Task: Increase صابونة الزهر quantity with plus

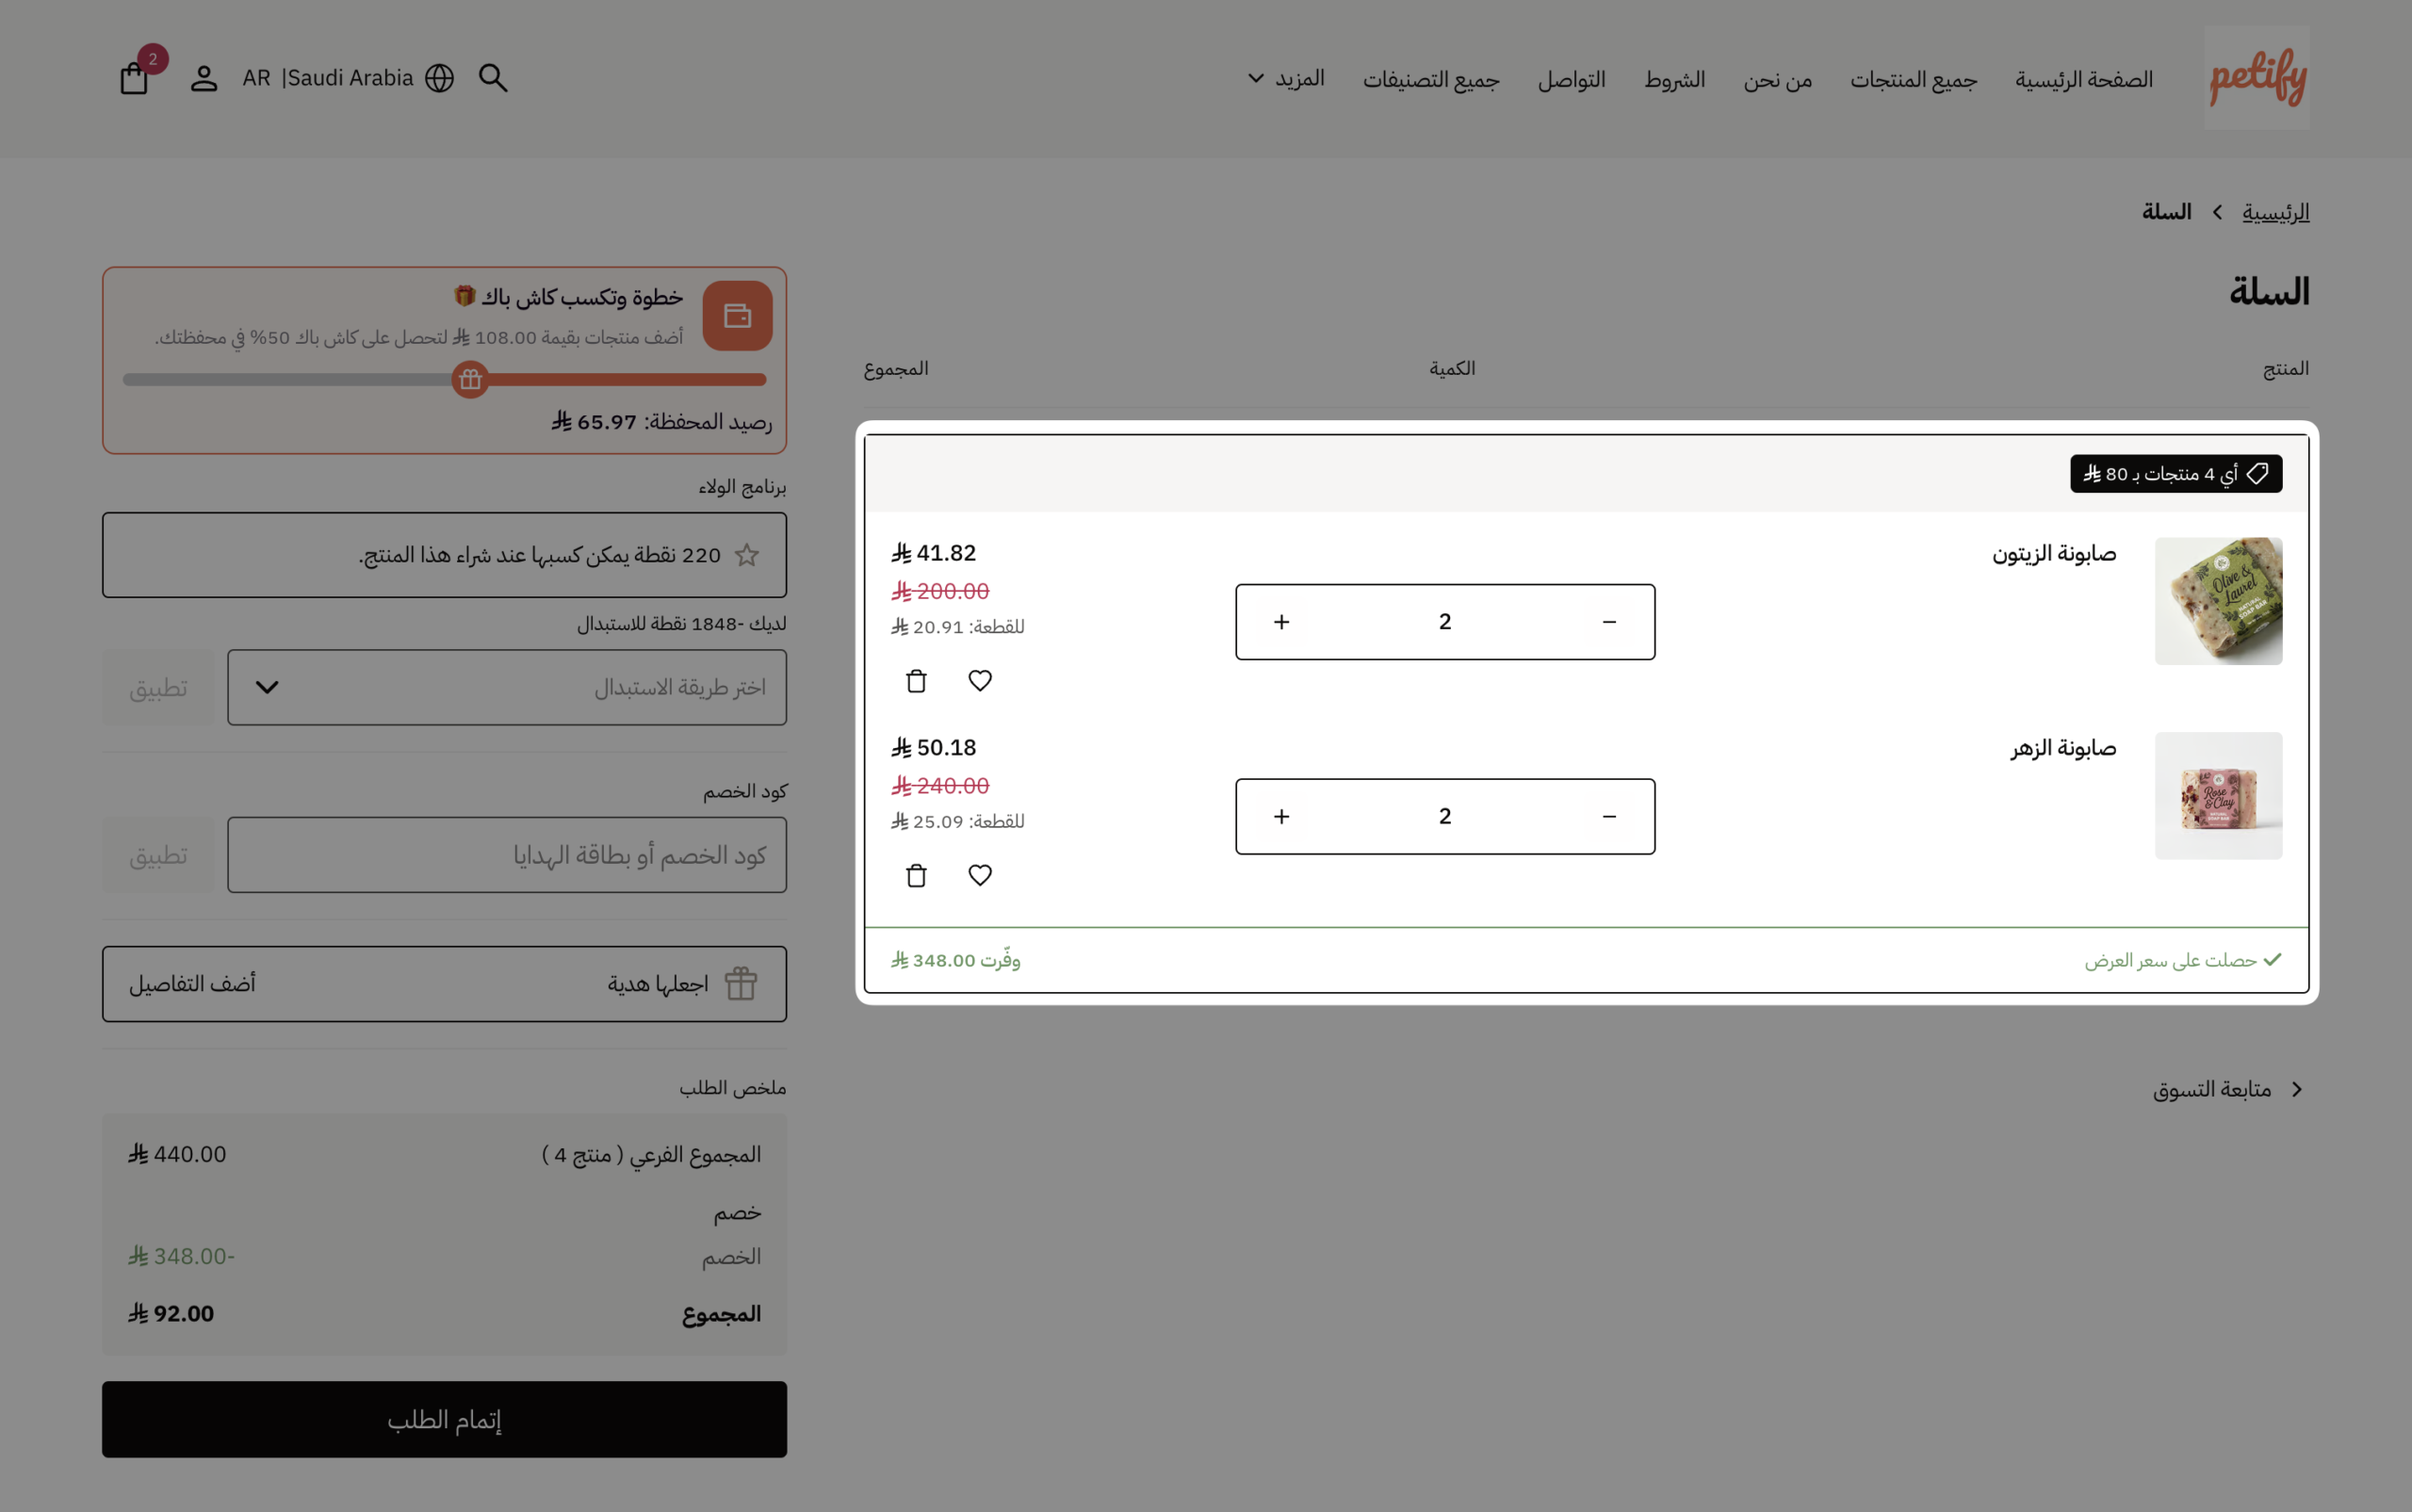Action: [1282, 817]
